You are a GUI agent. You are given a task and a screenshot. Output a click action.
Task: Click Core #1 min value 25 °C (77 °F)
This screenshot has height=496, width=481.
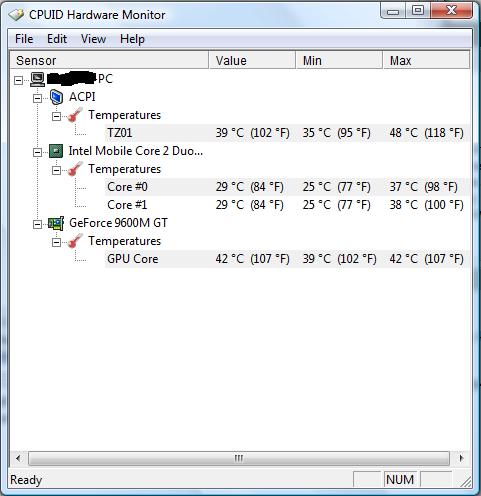(x=337, y=205)
